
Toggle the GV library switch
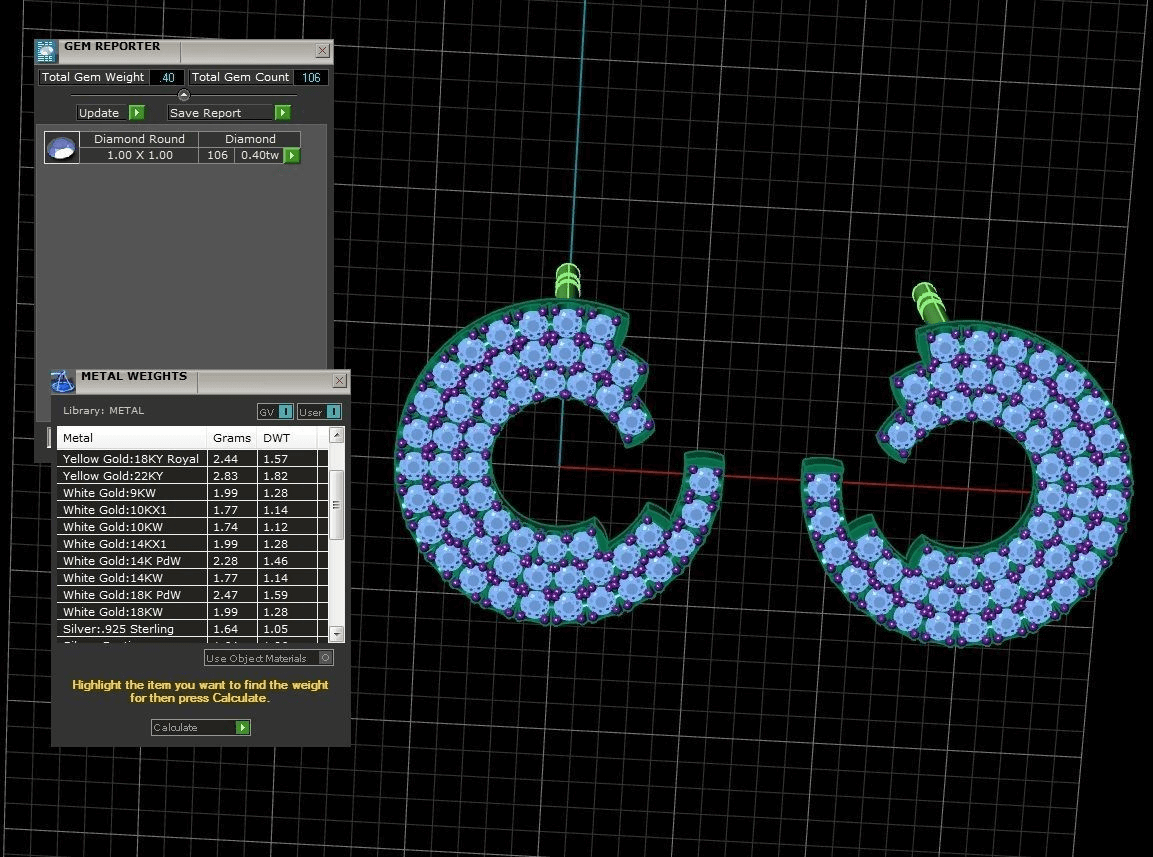285,412
